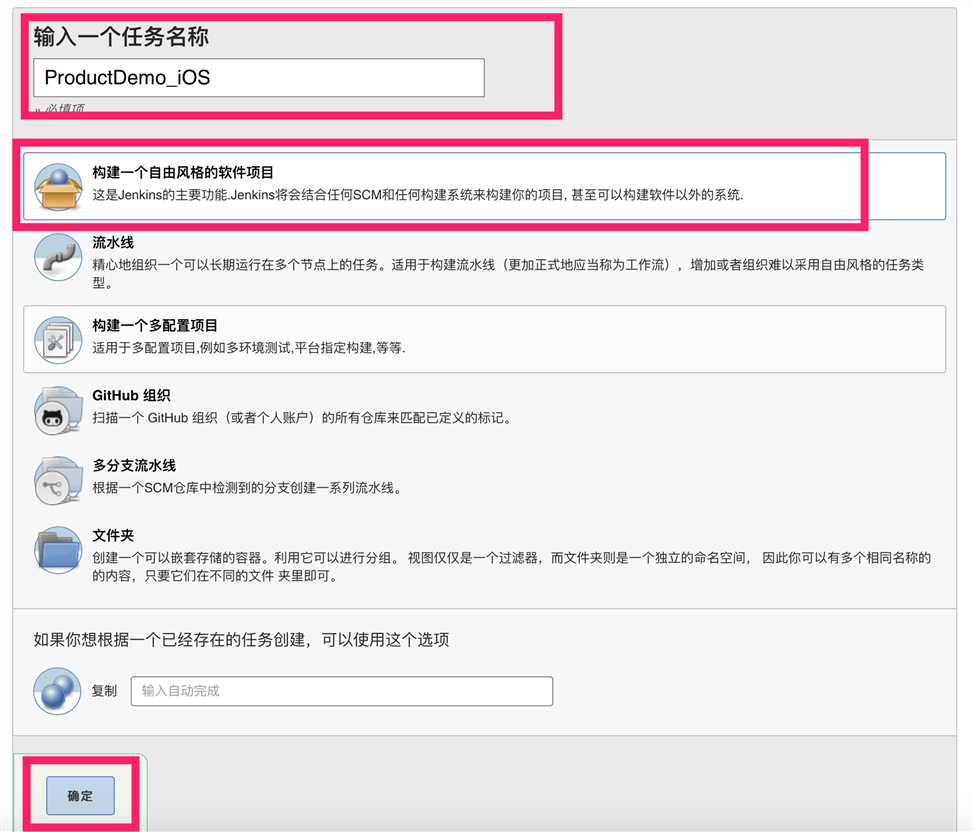Select the GitHub 组织 octocat icon
This screenshot has width=973, height=832.
pos(58,410)
